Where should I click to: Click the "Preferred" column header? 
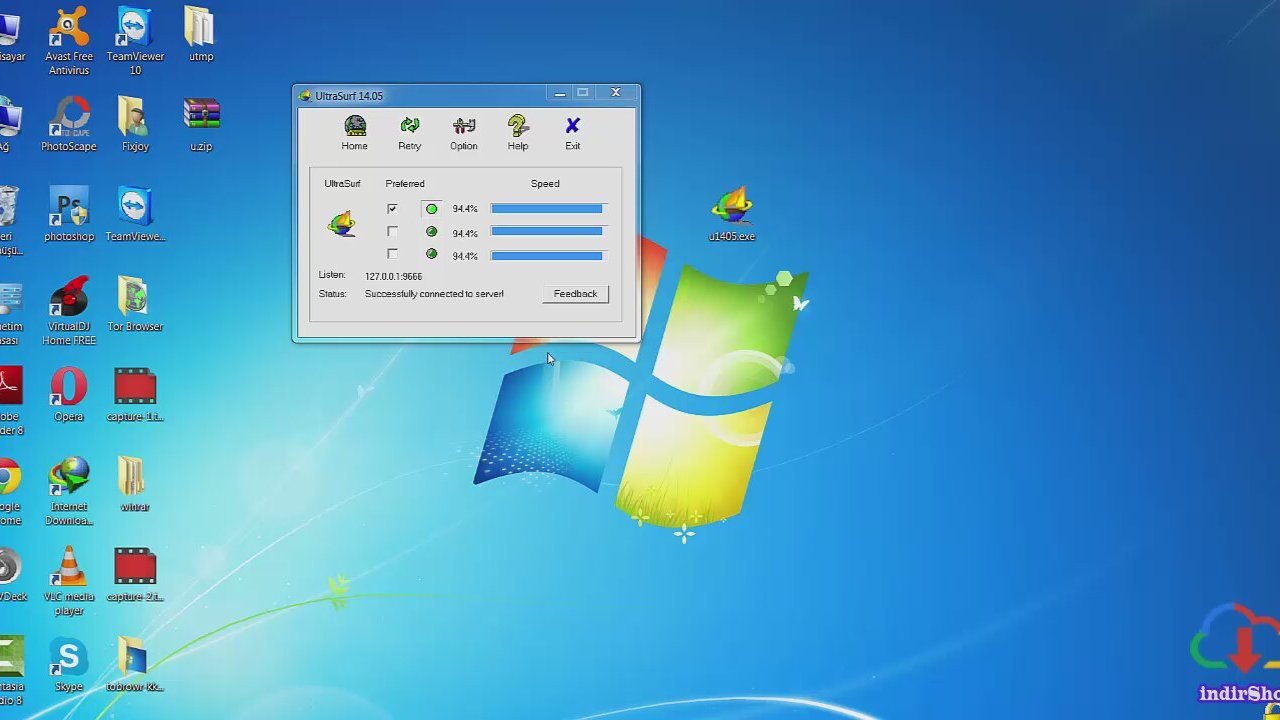[405, 184]
